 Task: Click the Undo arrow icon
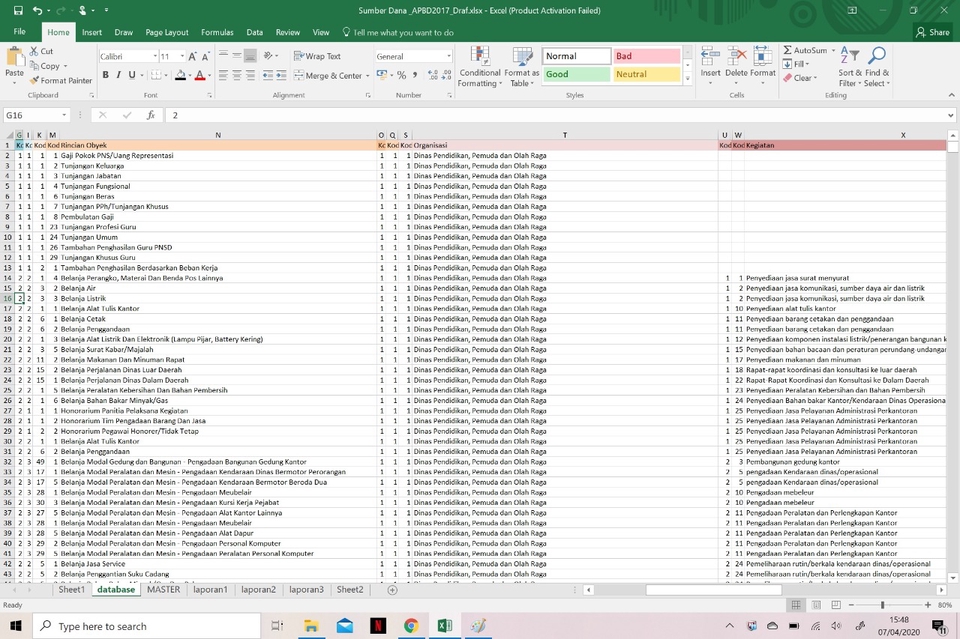tap(37, 10)
